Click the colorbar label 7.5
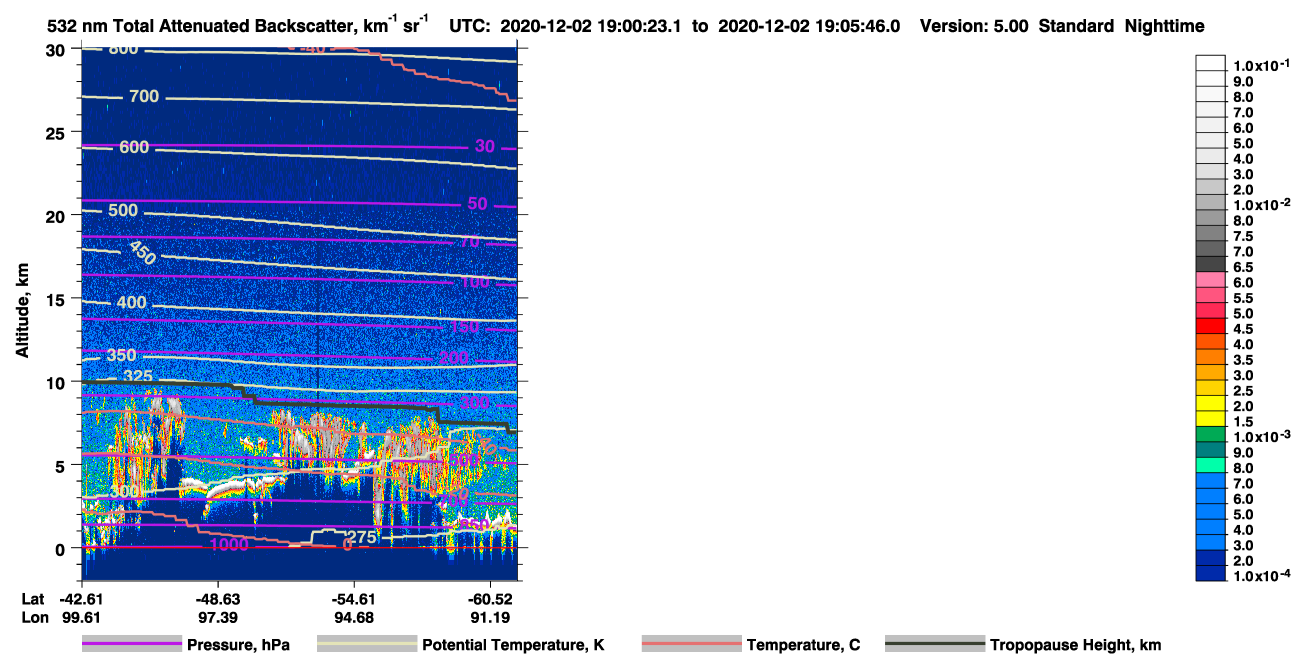 click(1243, 236)
